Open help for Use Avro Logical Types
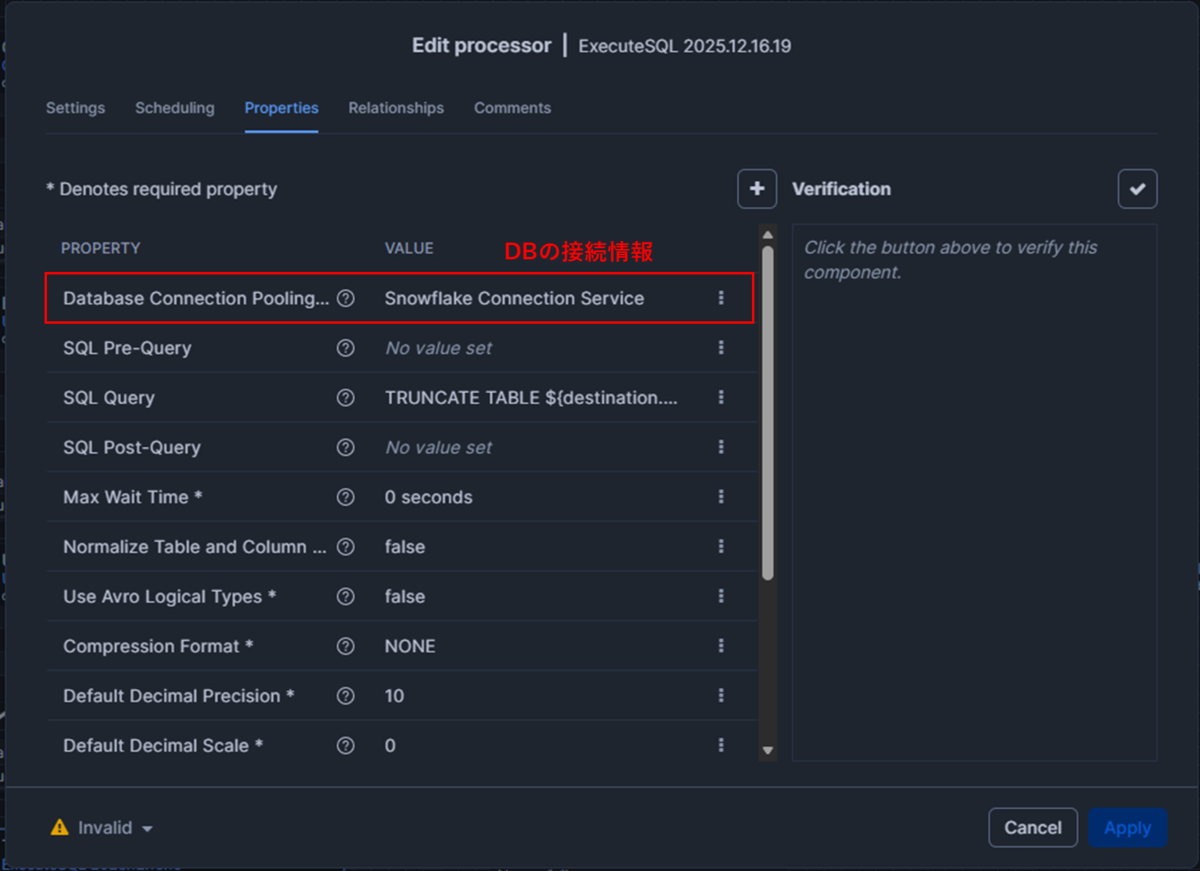 point(346,596)
